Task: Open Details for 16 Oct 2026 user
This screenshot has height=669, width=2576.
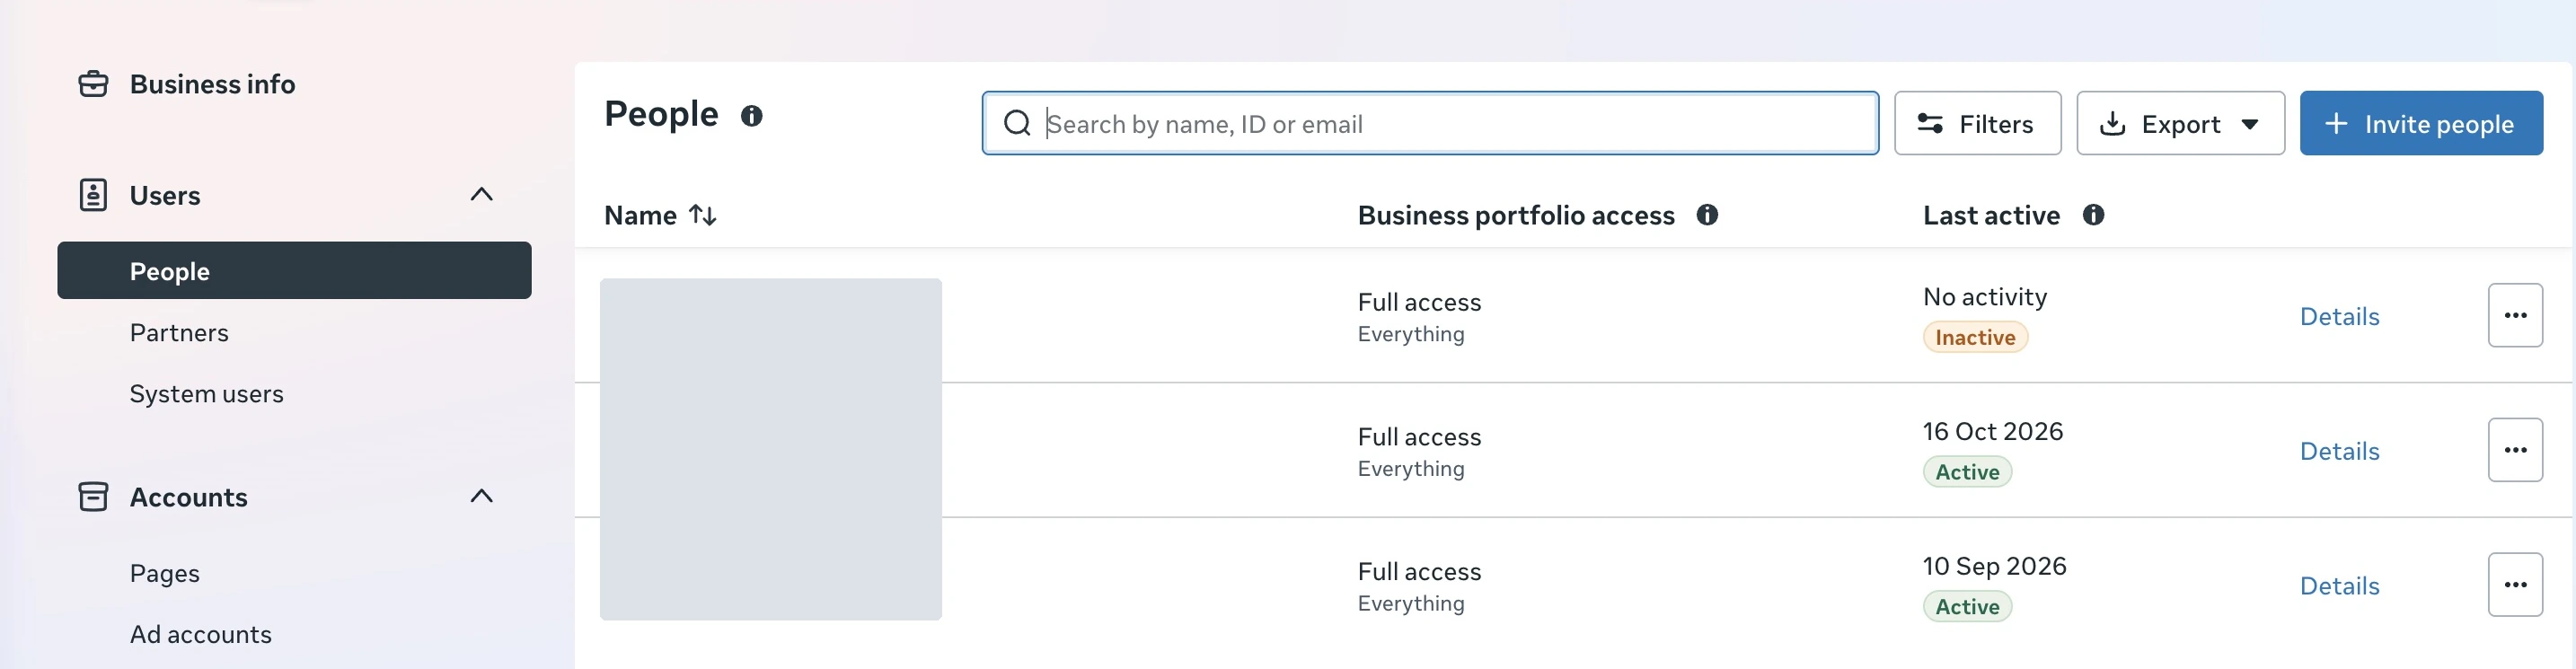Action: pos(2339,452)
